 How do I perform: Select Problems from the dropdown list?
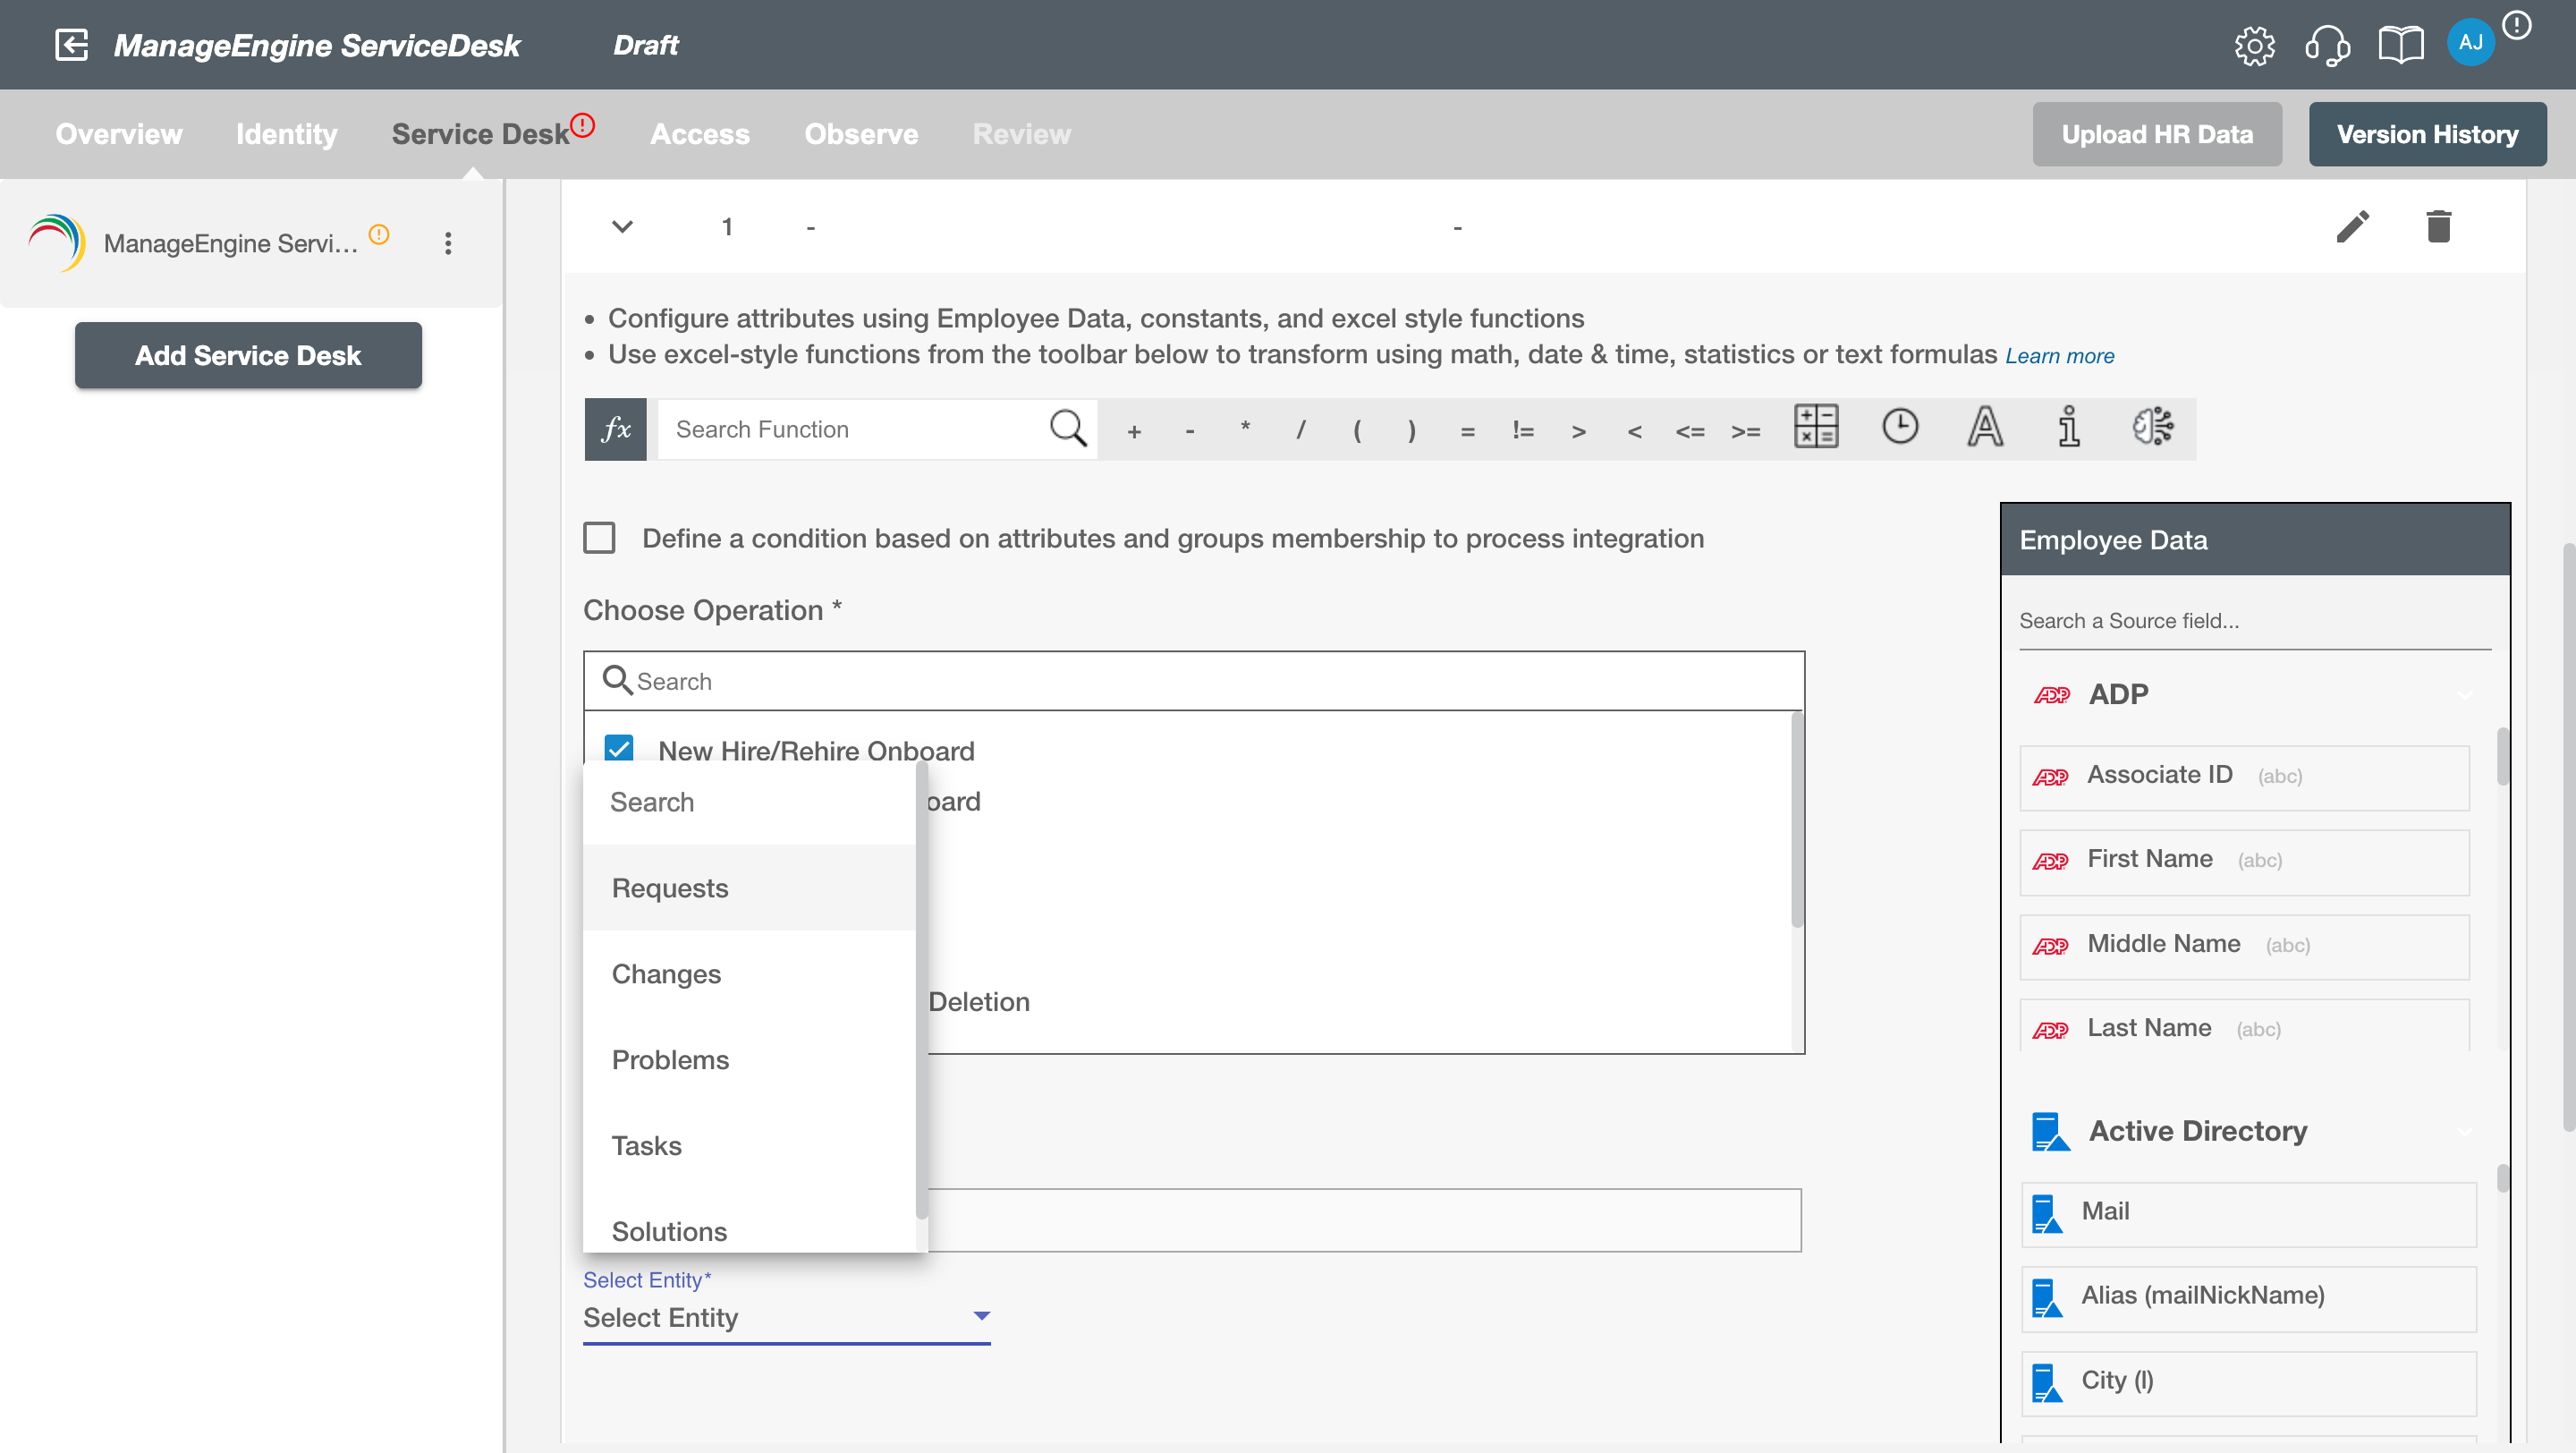tap(749, 1060)
